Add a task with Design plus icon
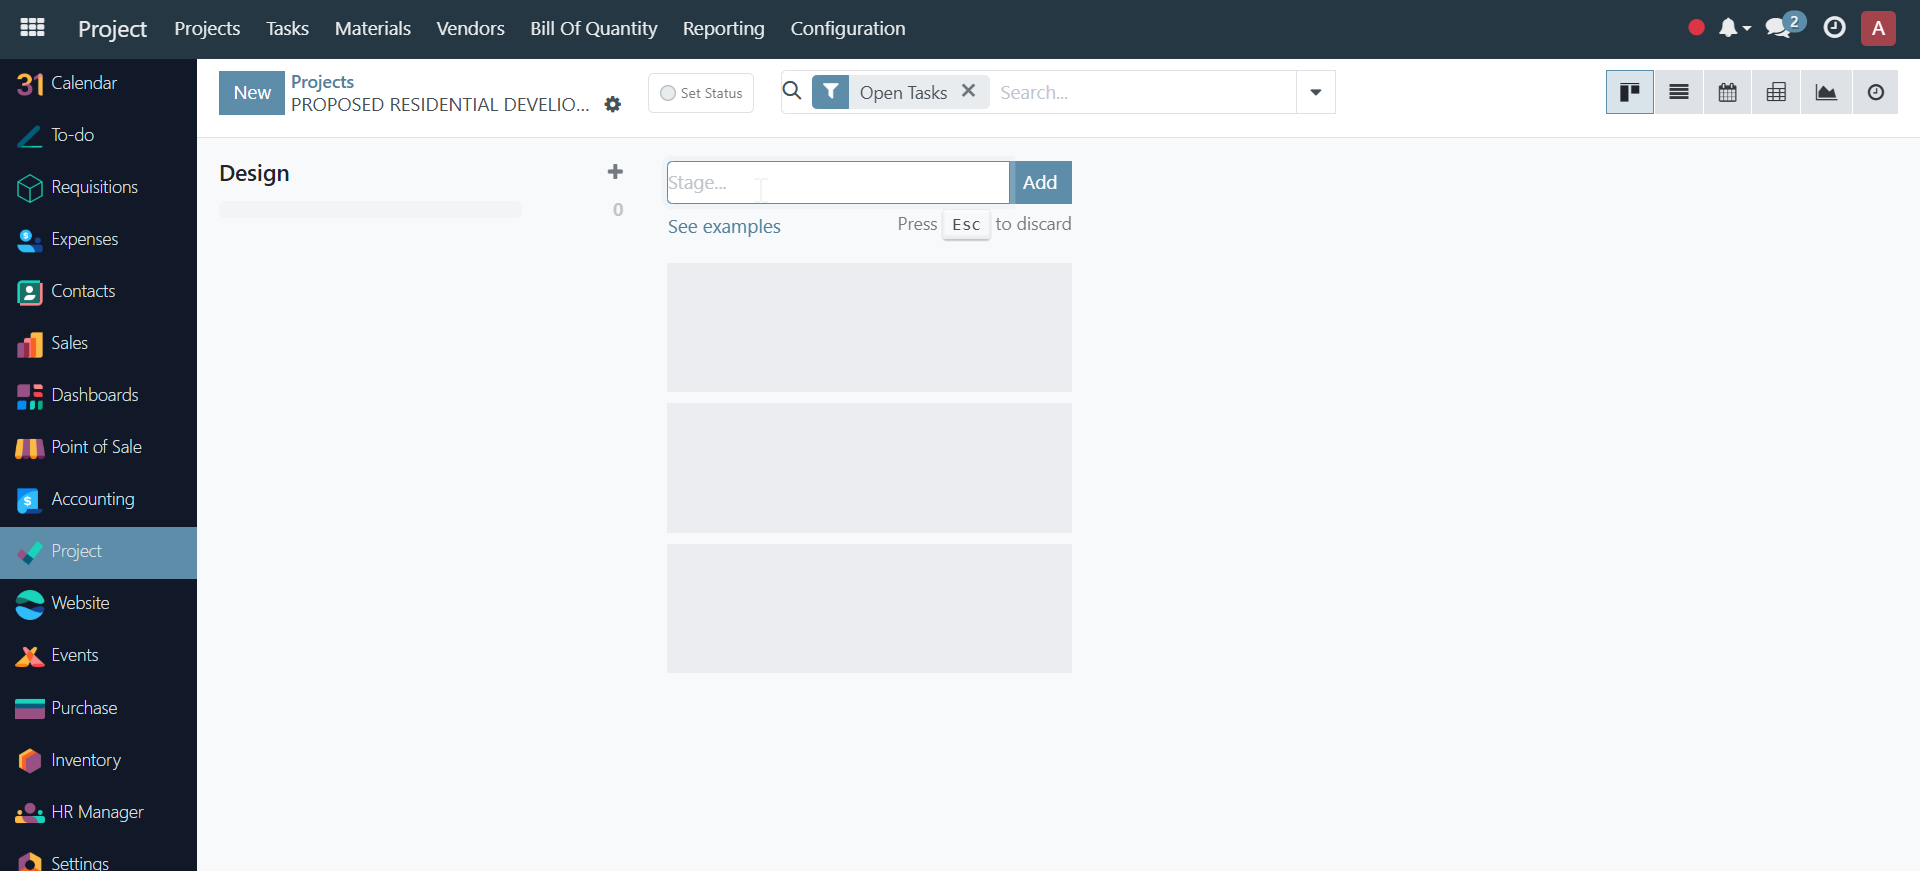 point(615,172)
